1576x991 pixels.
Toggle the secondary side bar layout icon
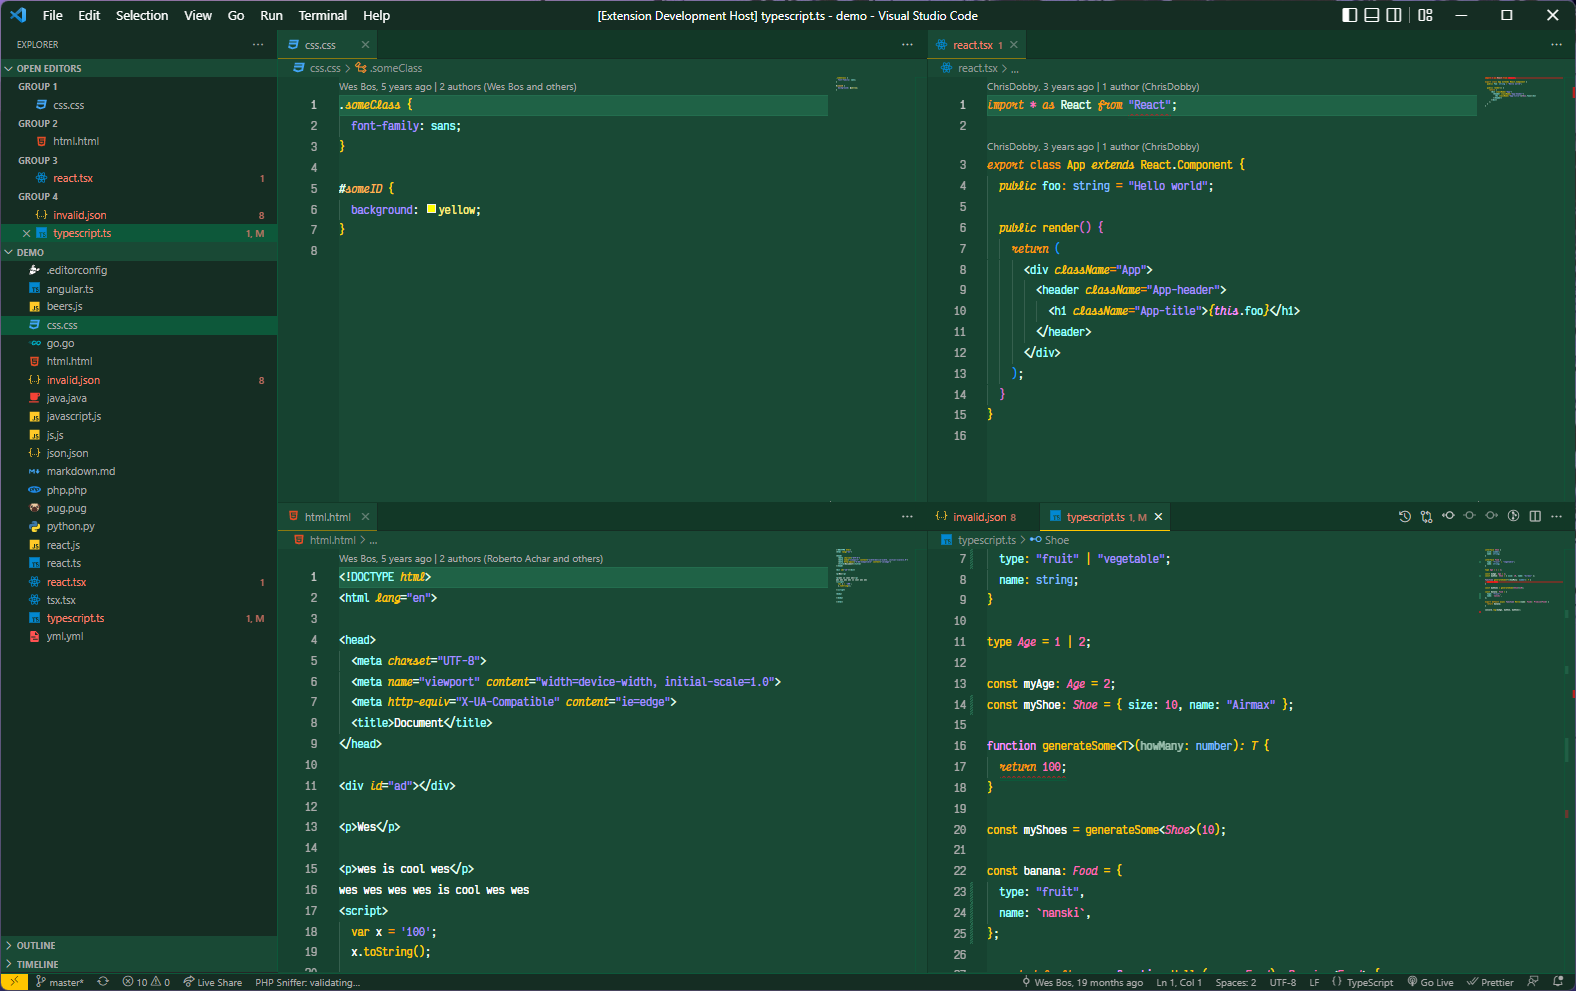coord(1394,15)
